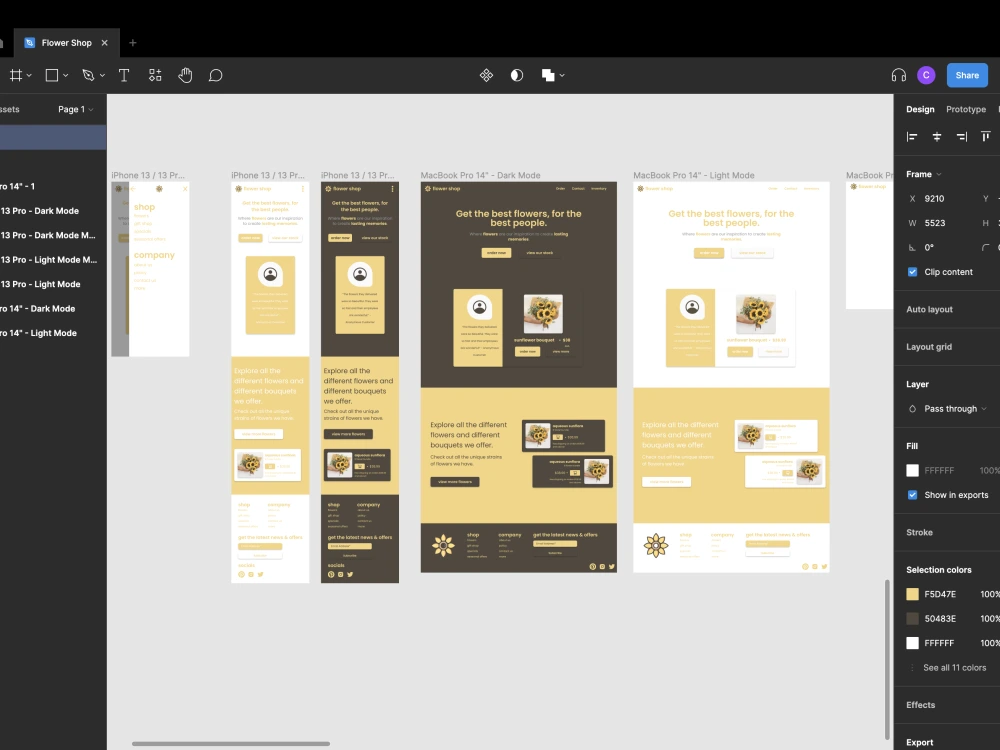Select the Pen tool

pos(88,75)
